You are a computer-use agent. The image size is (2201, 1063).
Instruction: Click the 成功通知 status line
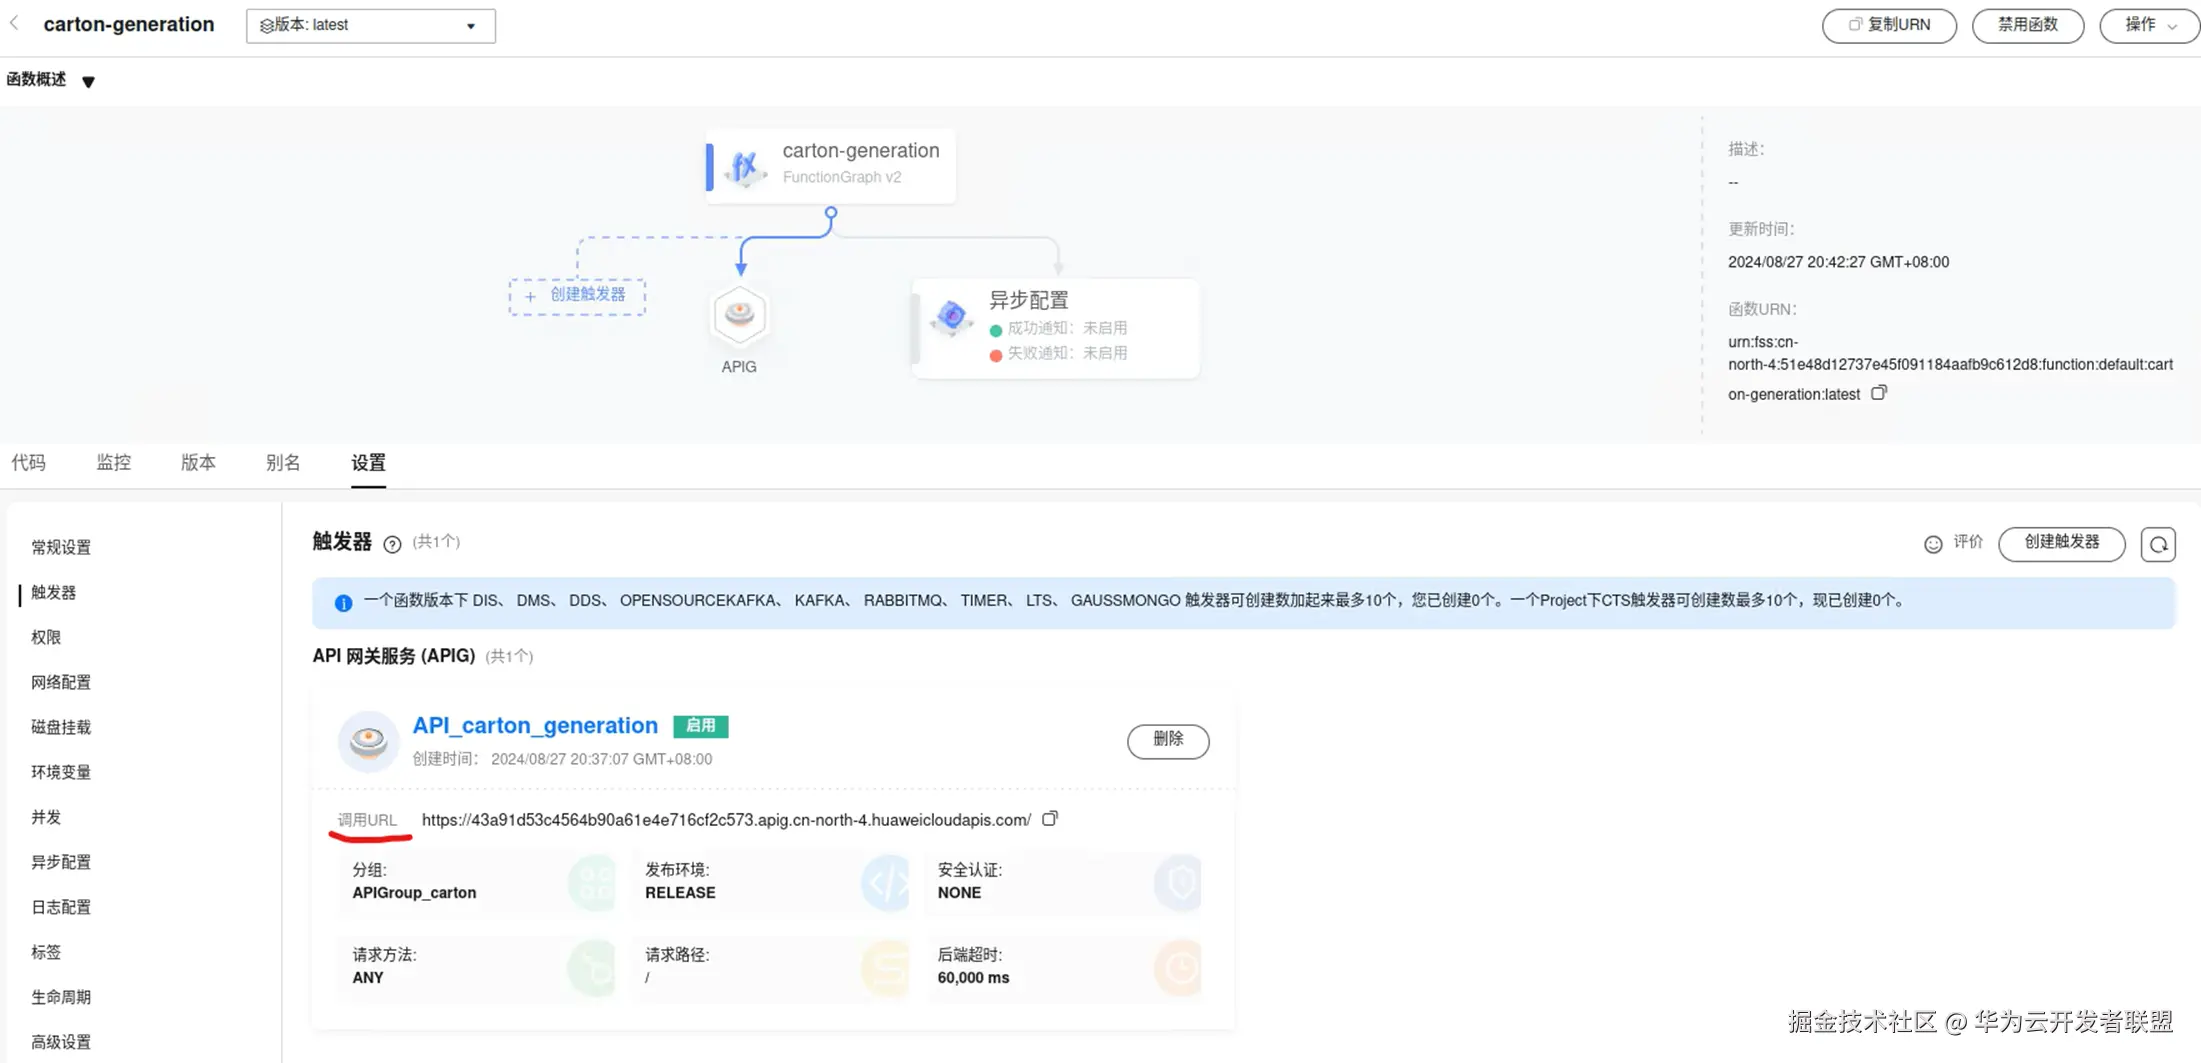1058,328
